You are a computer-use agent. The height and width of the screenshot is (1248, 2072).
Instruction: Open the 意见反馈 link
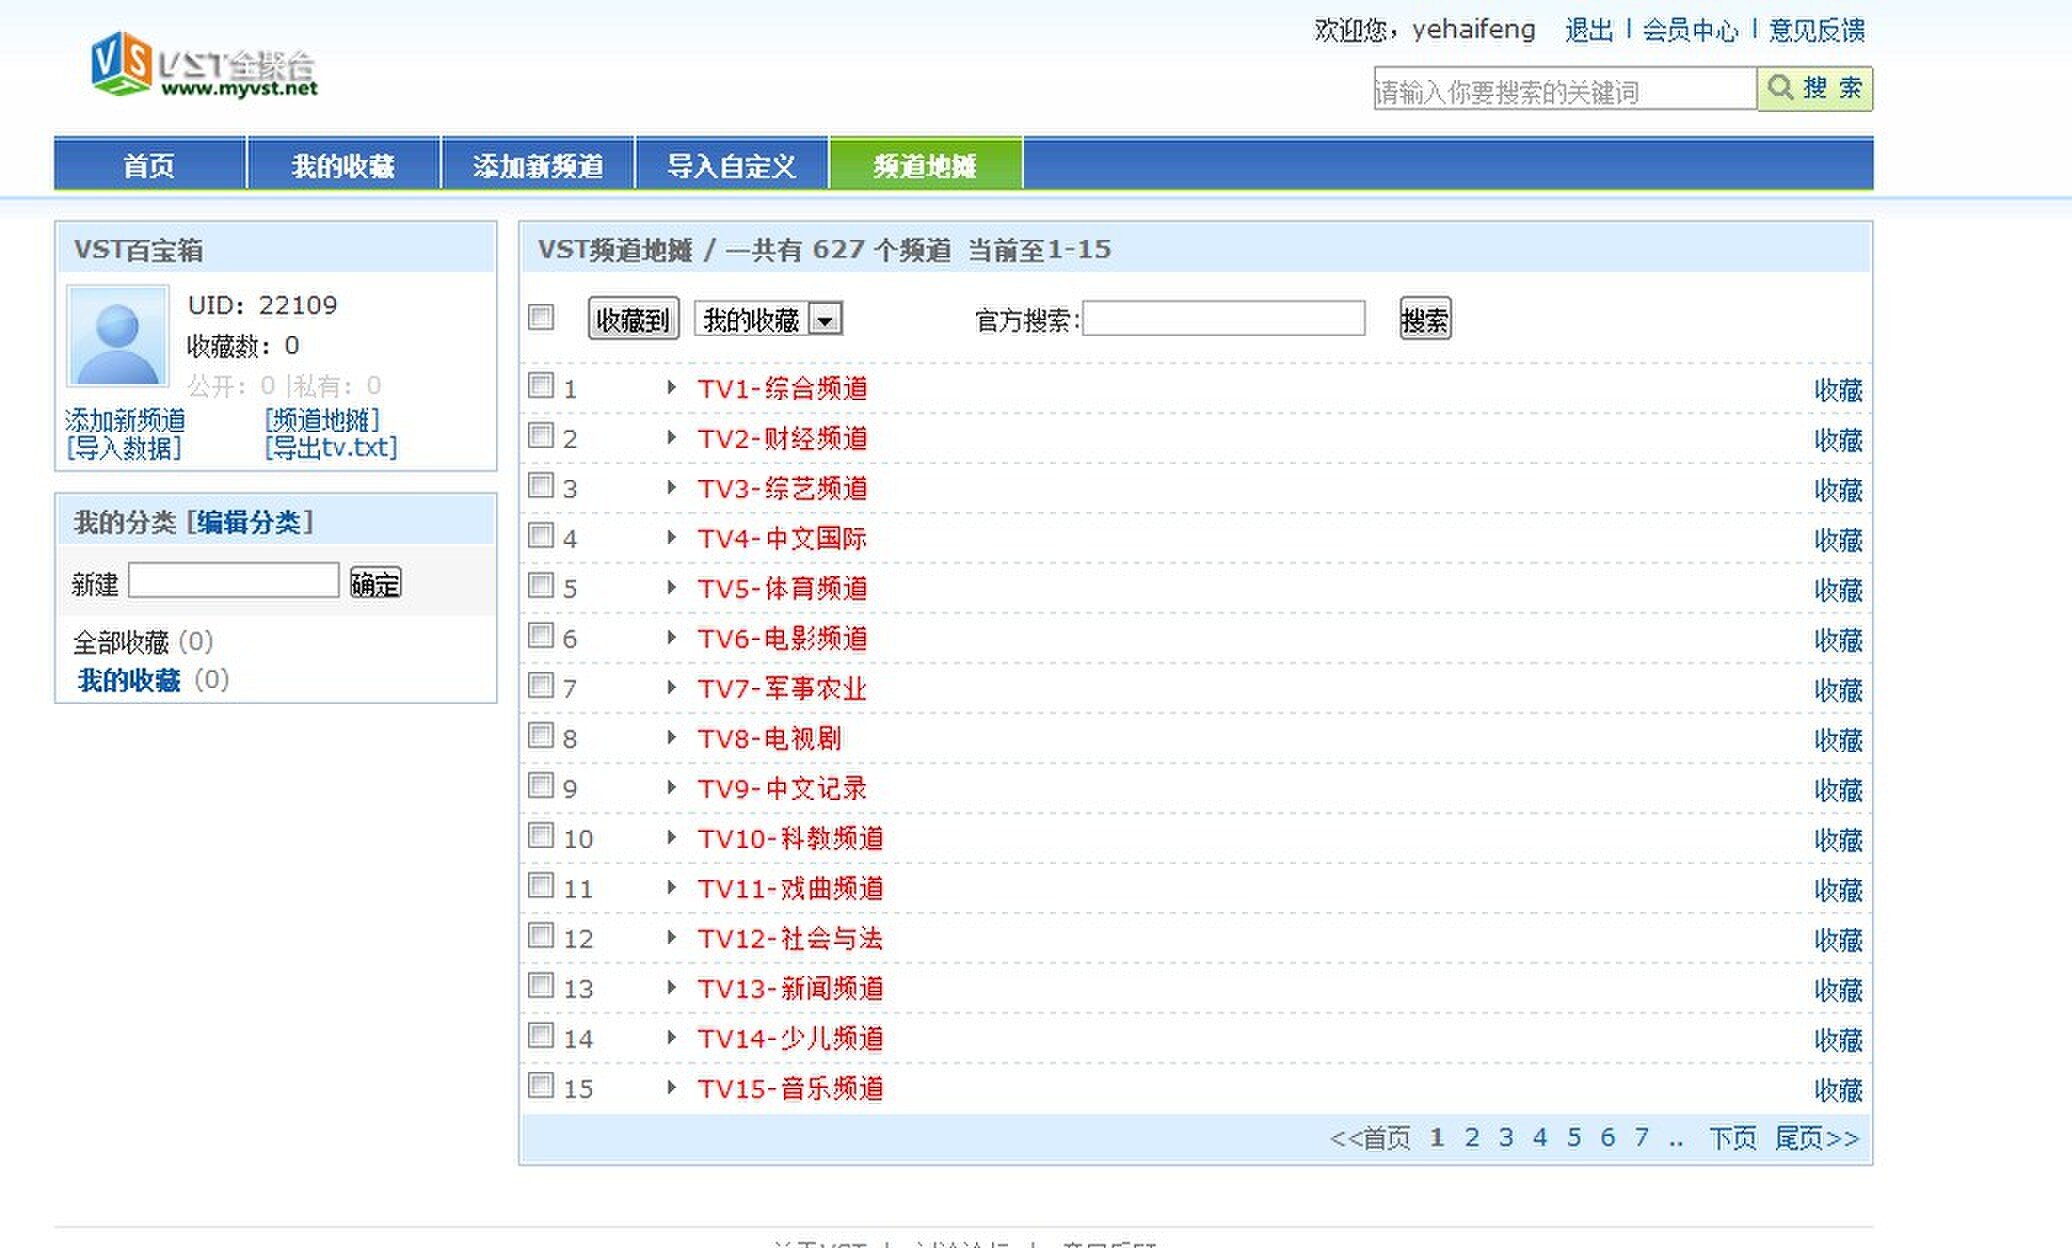coord(1816,30)
